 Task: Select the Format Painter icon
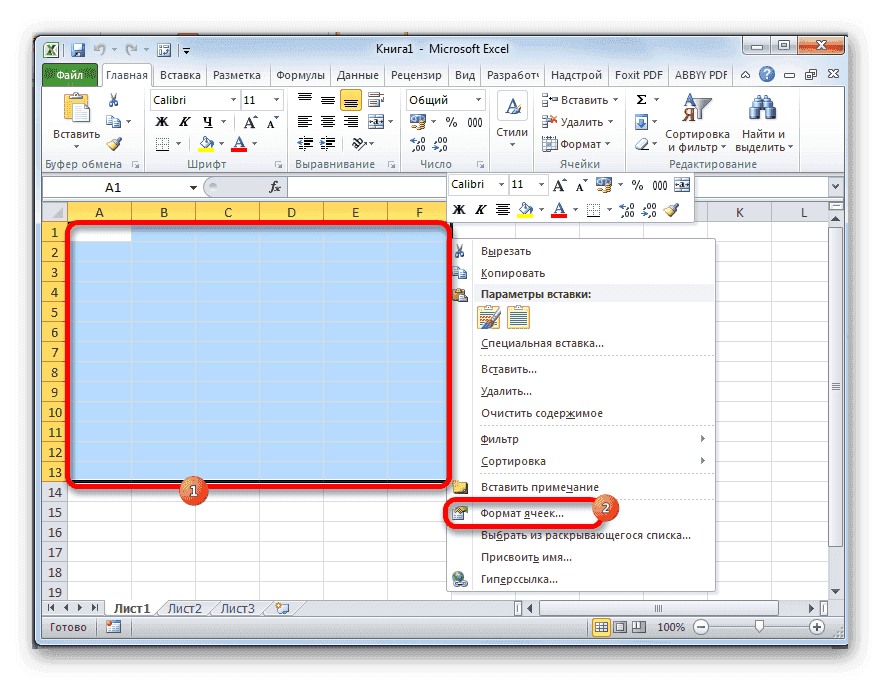coord(115,143)
